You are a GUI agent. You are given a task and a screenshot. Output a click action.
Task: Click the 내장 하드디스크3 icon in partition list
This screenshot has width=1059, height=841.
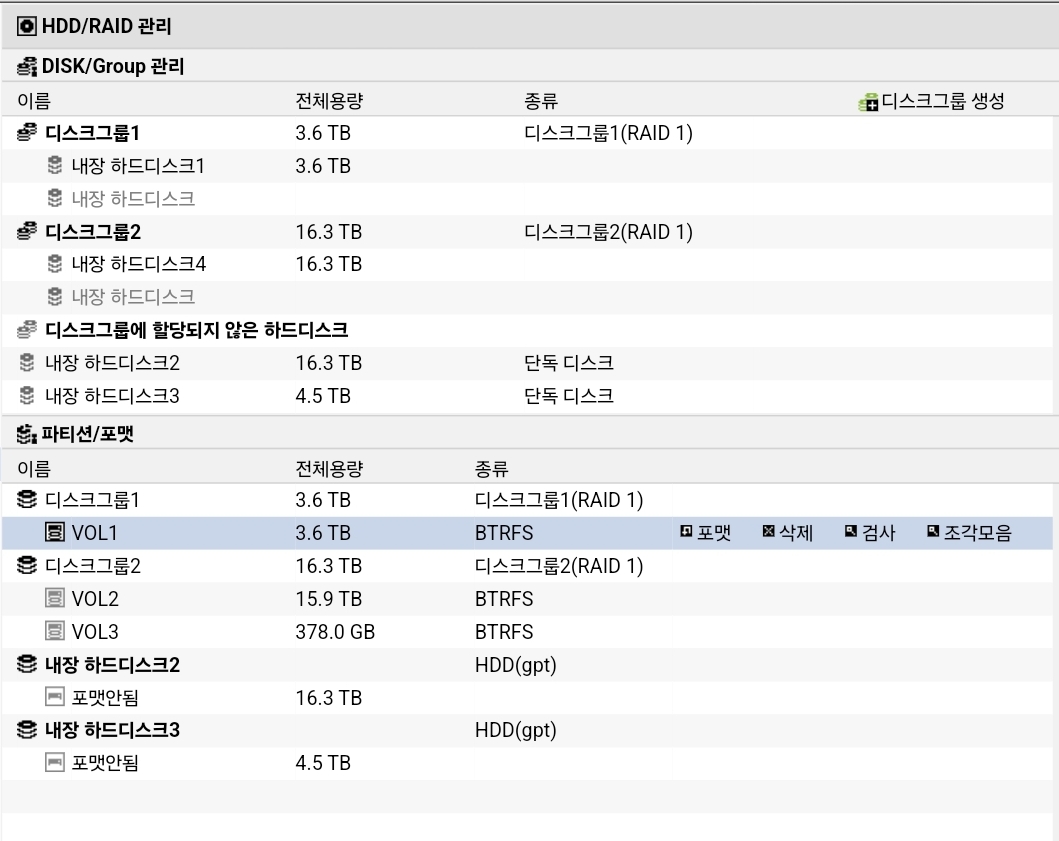click(26, 730)
